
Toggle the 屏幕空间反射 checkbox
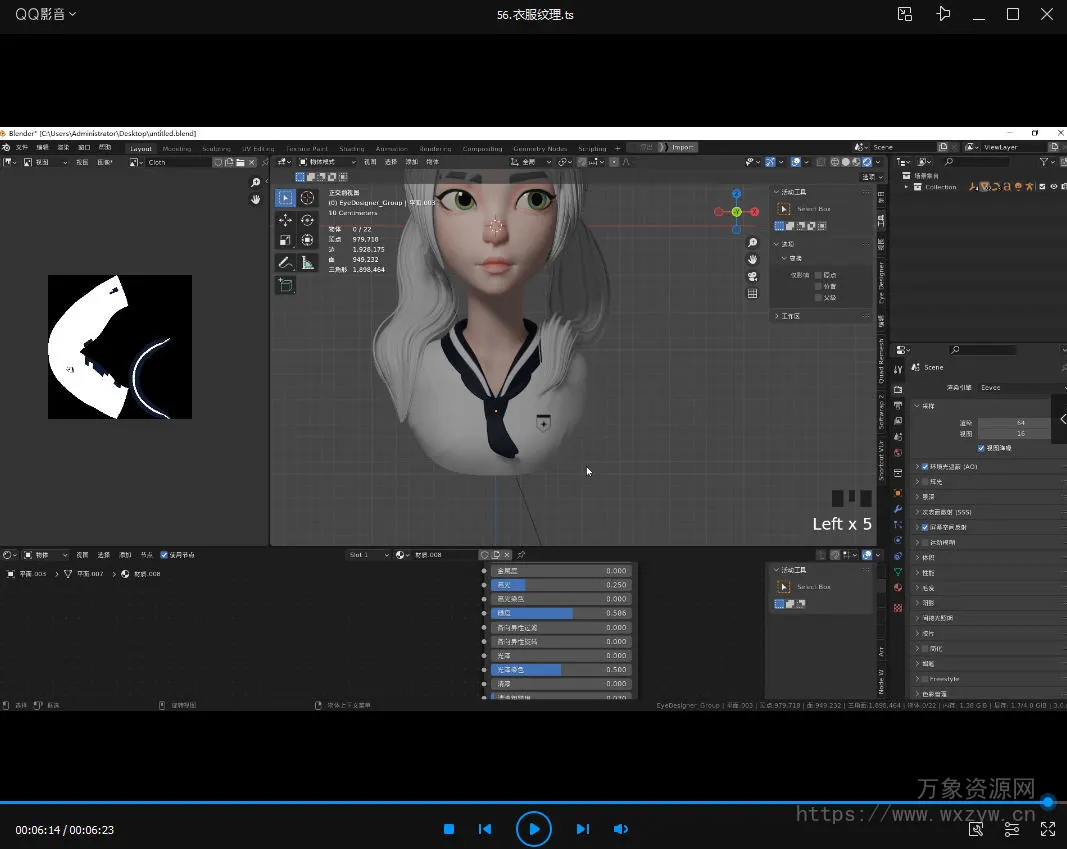coord(924,527)
